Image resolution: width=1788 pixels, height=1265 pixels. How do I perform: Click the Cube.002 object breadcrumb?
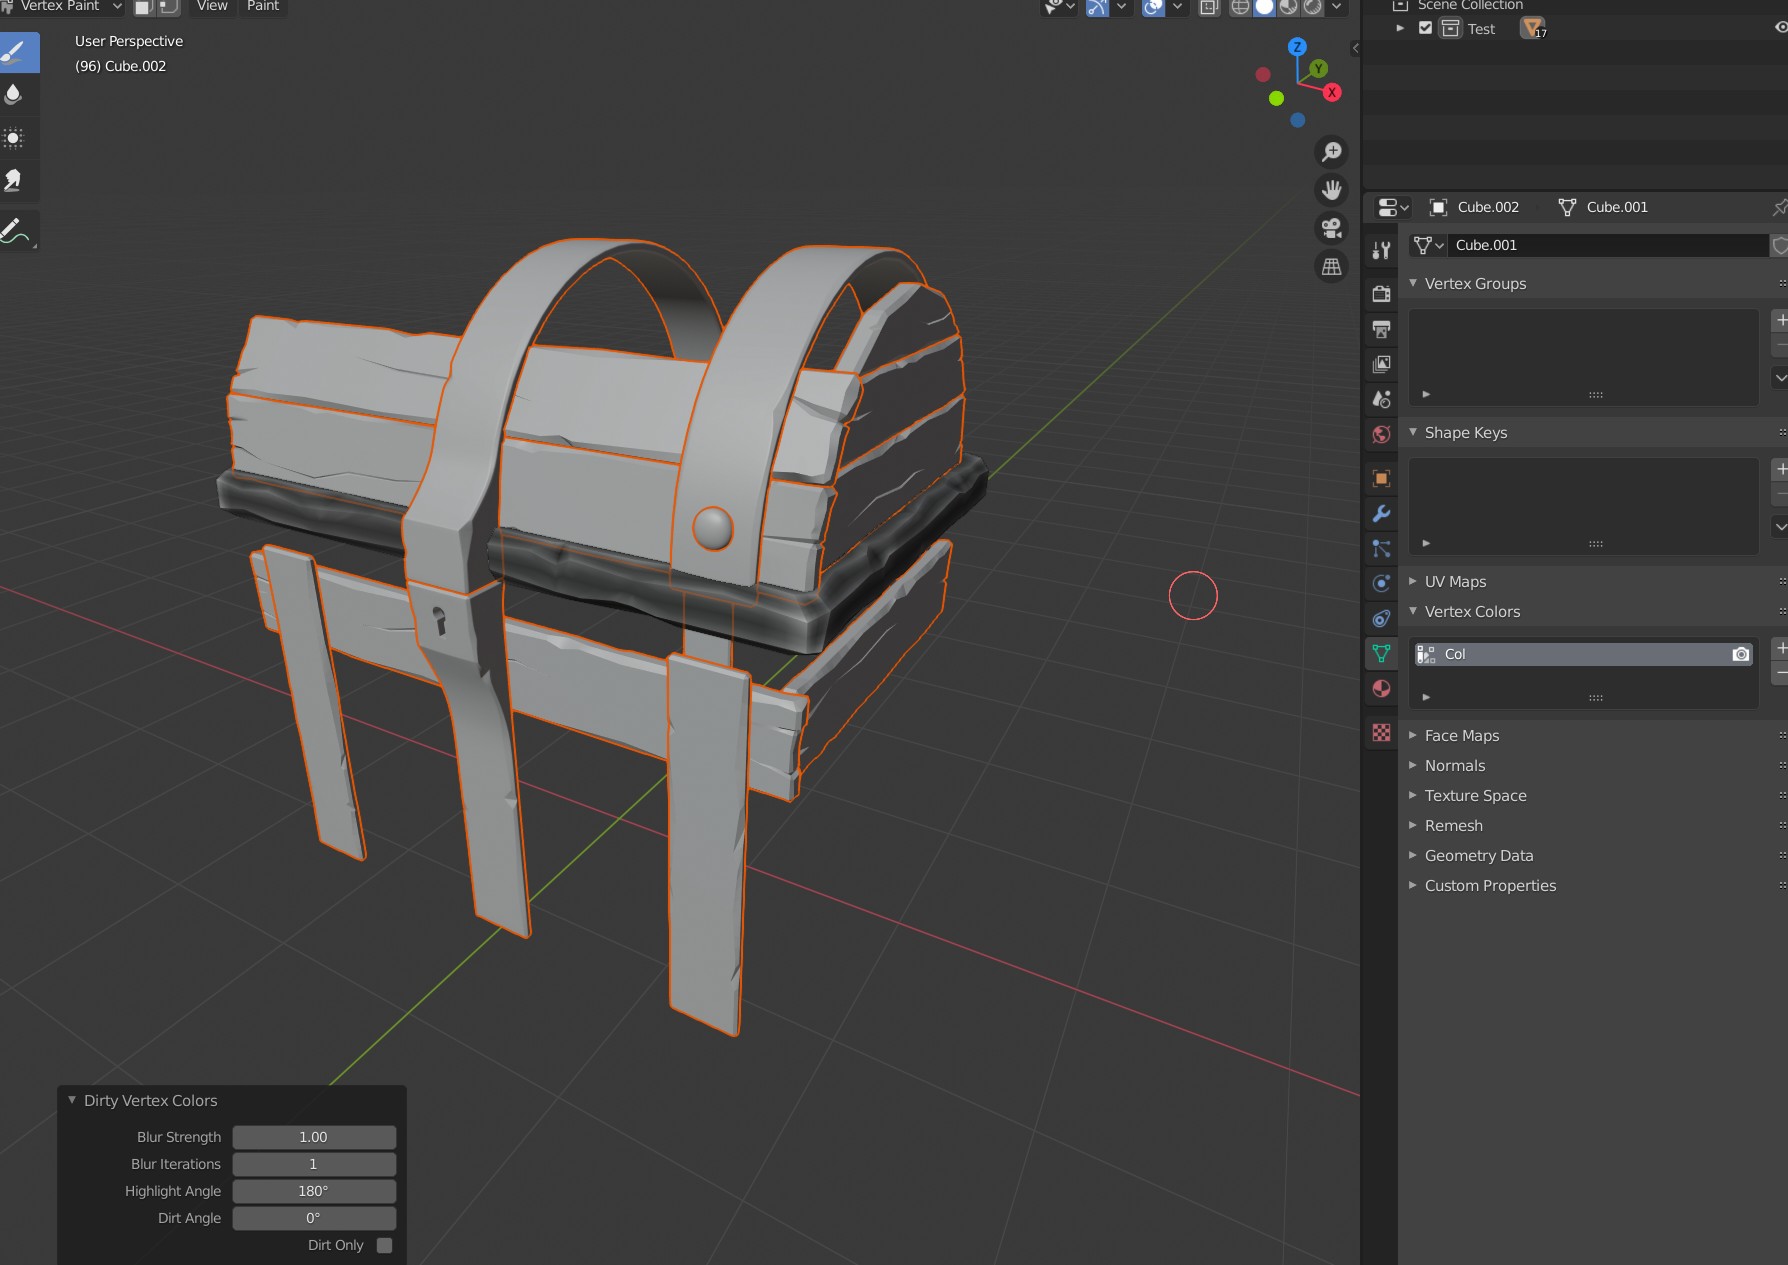pyautogui.click(x=1487, y=207)
